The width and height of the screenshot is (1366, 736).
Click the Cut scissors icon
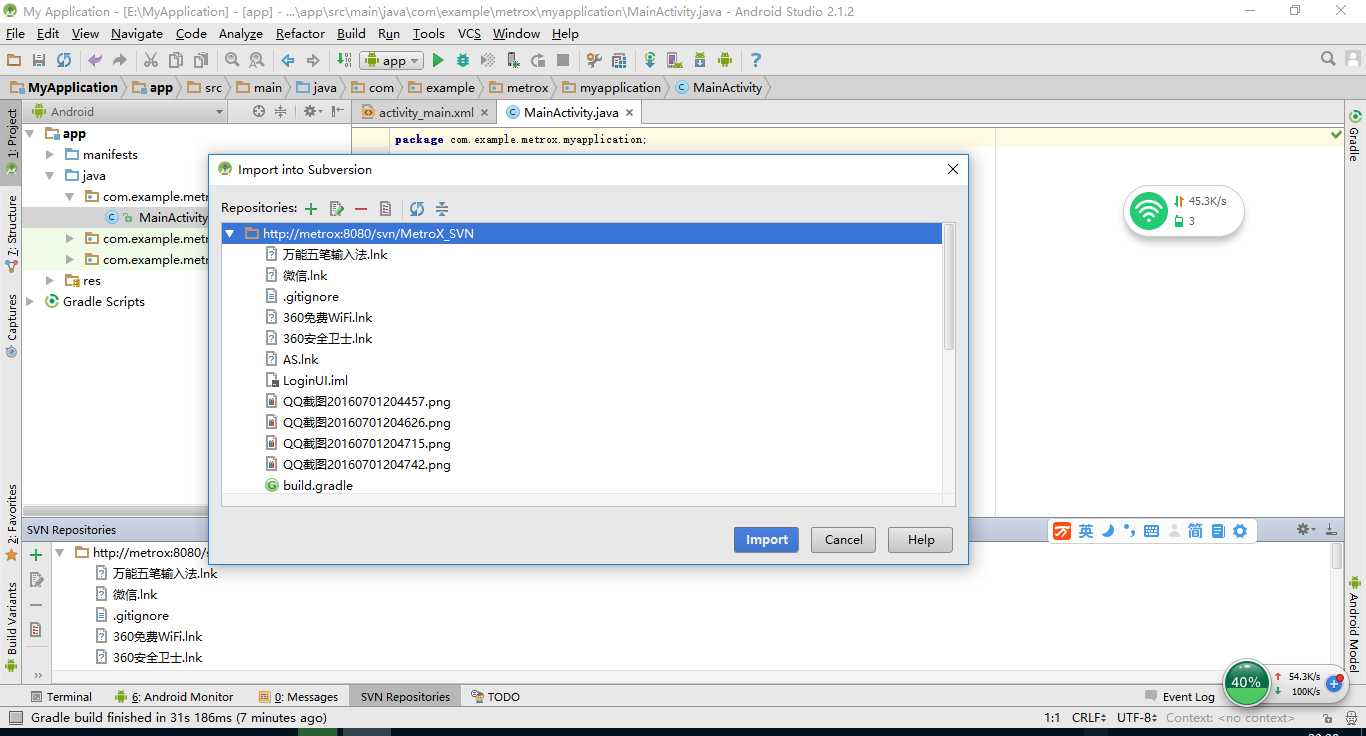pyautogui.click(x=151, y=60)
